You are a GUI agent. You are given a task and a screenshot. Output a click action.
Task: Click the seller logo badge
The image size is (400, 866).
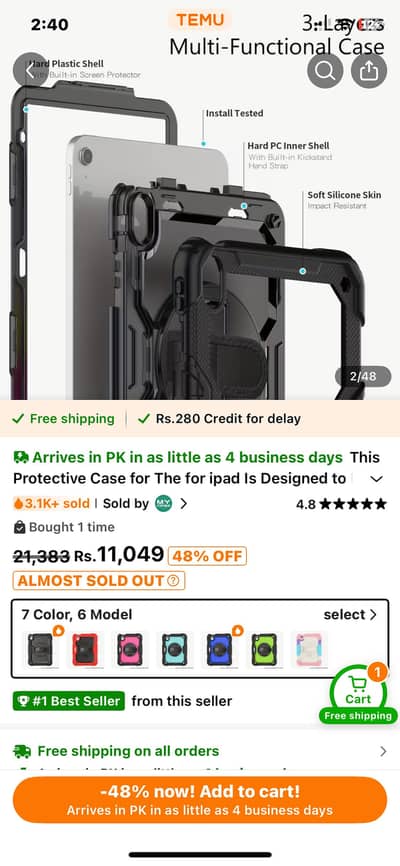point(163,503)
